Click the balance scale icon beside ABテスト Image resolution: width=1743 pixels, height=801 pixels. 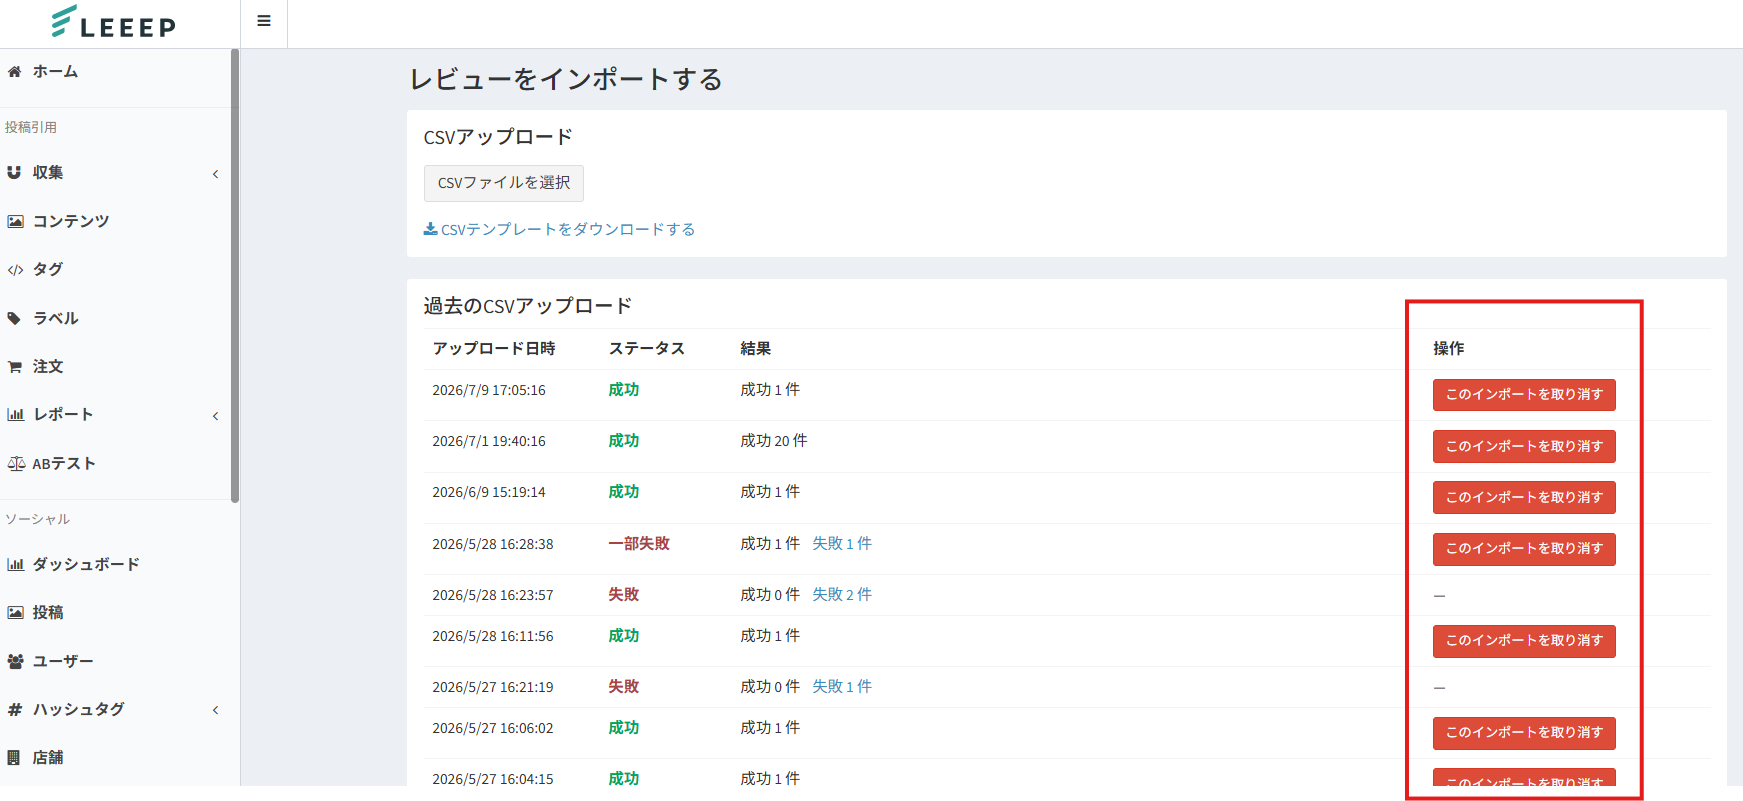tap(16, 463)
